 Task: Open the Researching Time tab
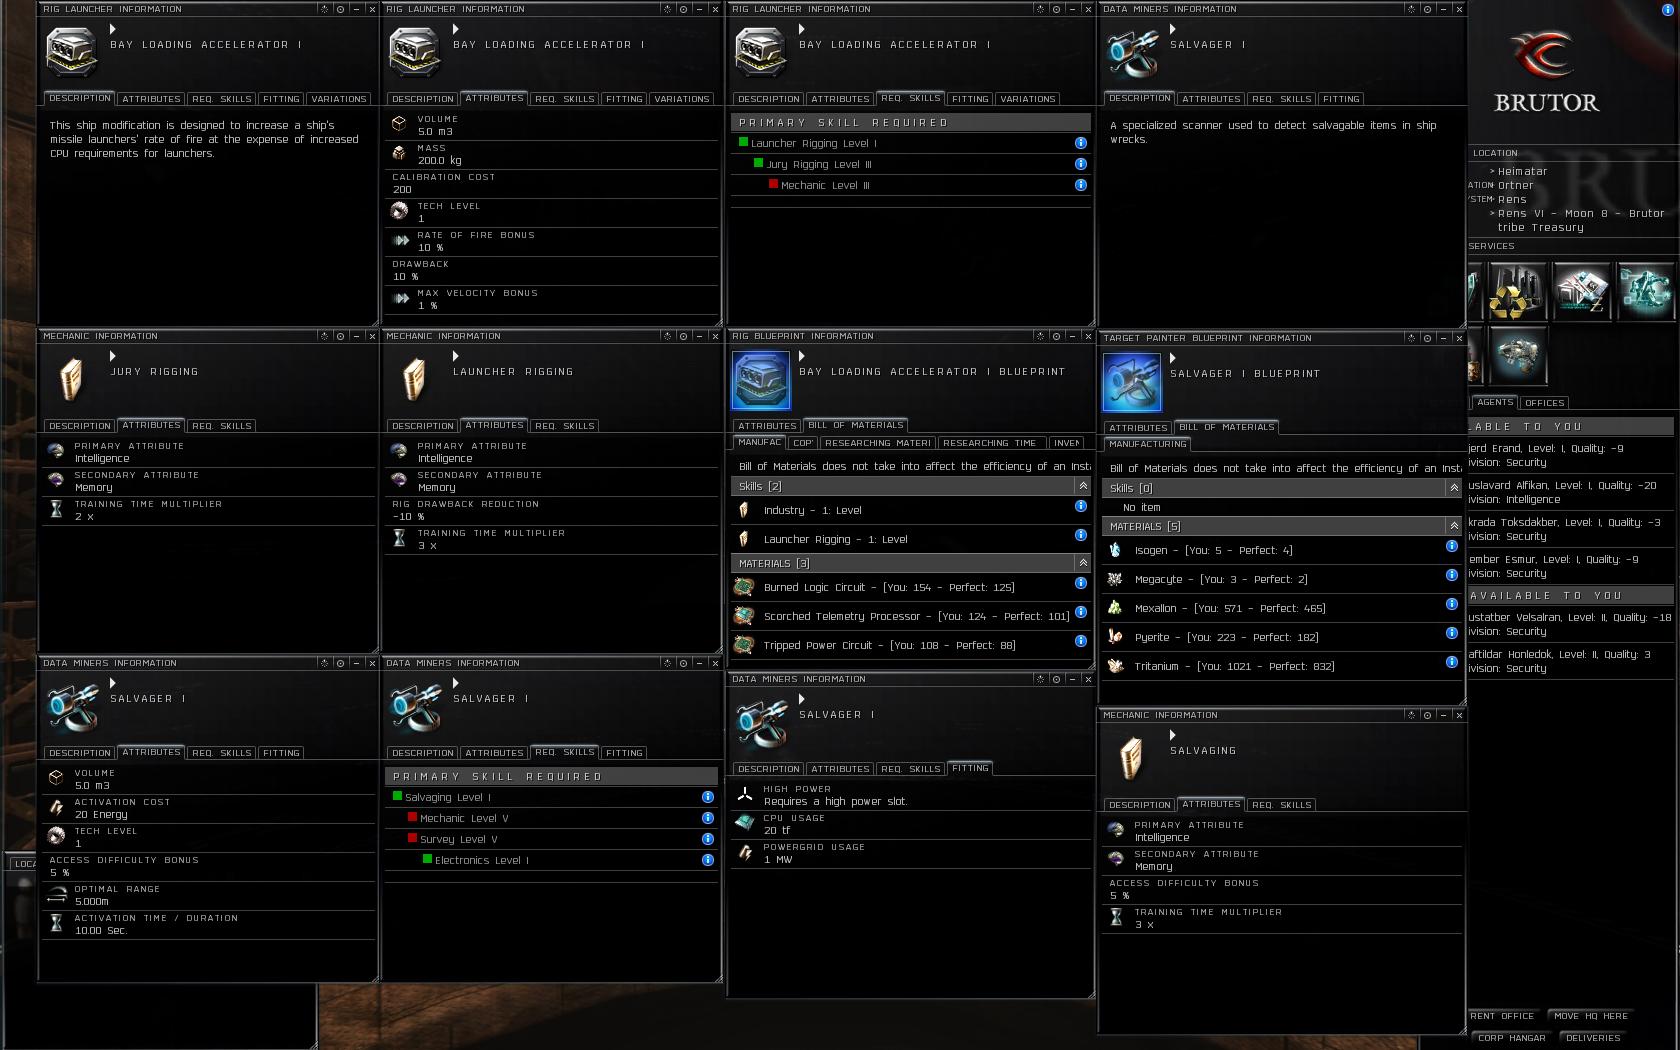(988, 443)
